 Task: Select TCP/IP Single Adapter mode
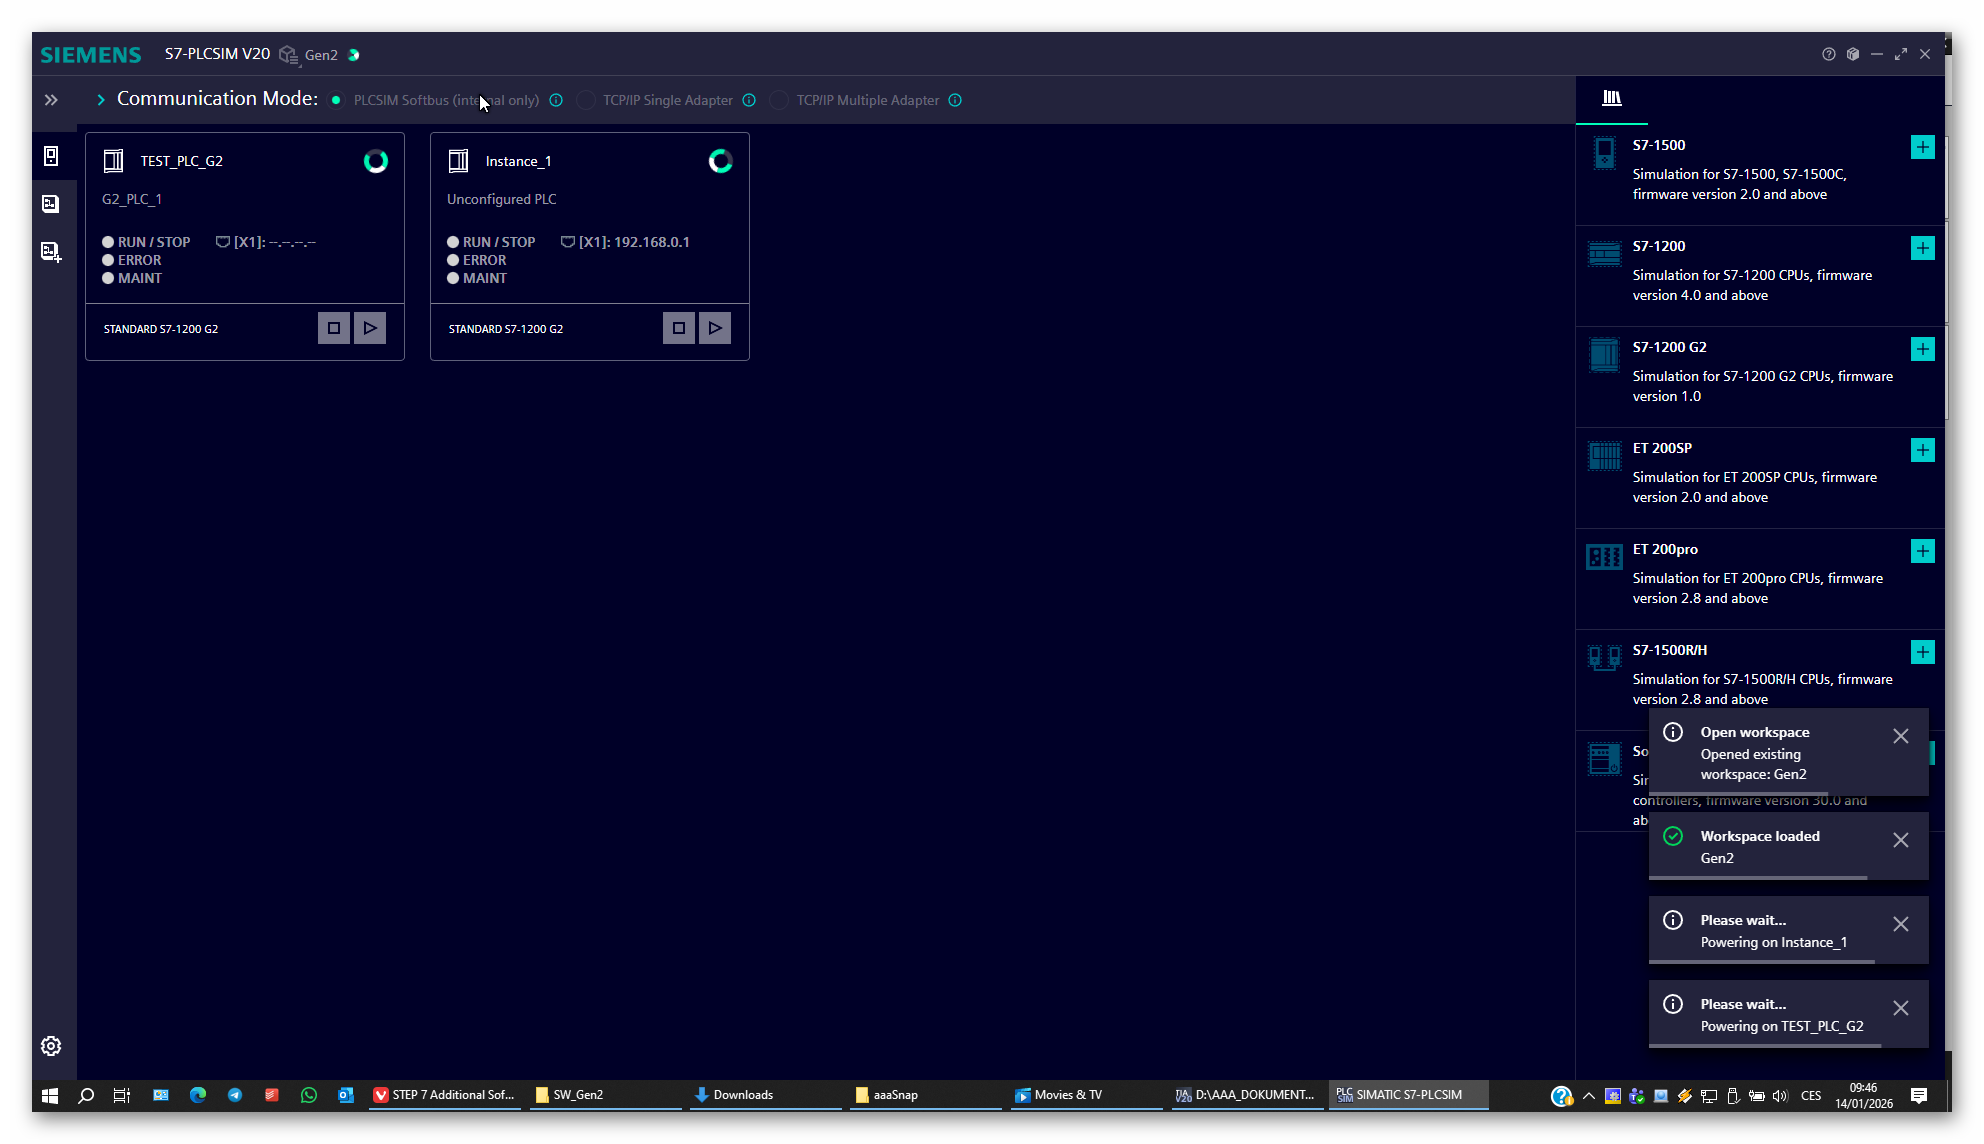point(586,100)
